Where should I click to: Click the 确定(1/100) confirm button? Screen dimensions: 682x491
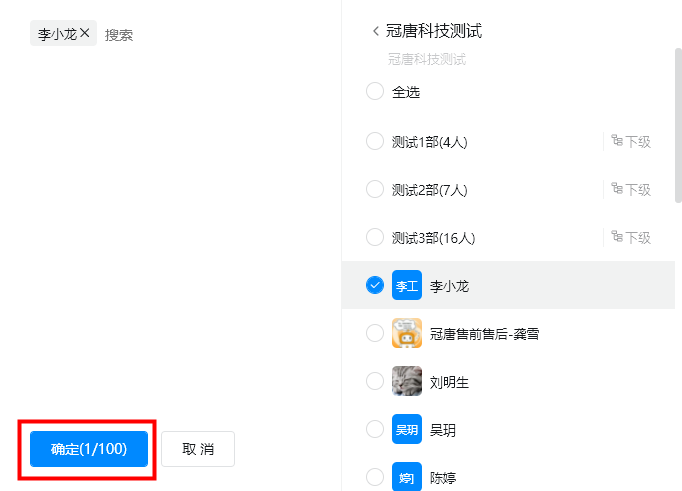[x=89, y=449]
